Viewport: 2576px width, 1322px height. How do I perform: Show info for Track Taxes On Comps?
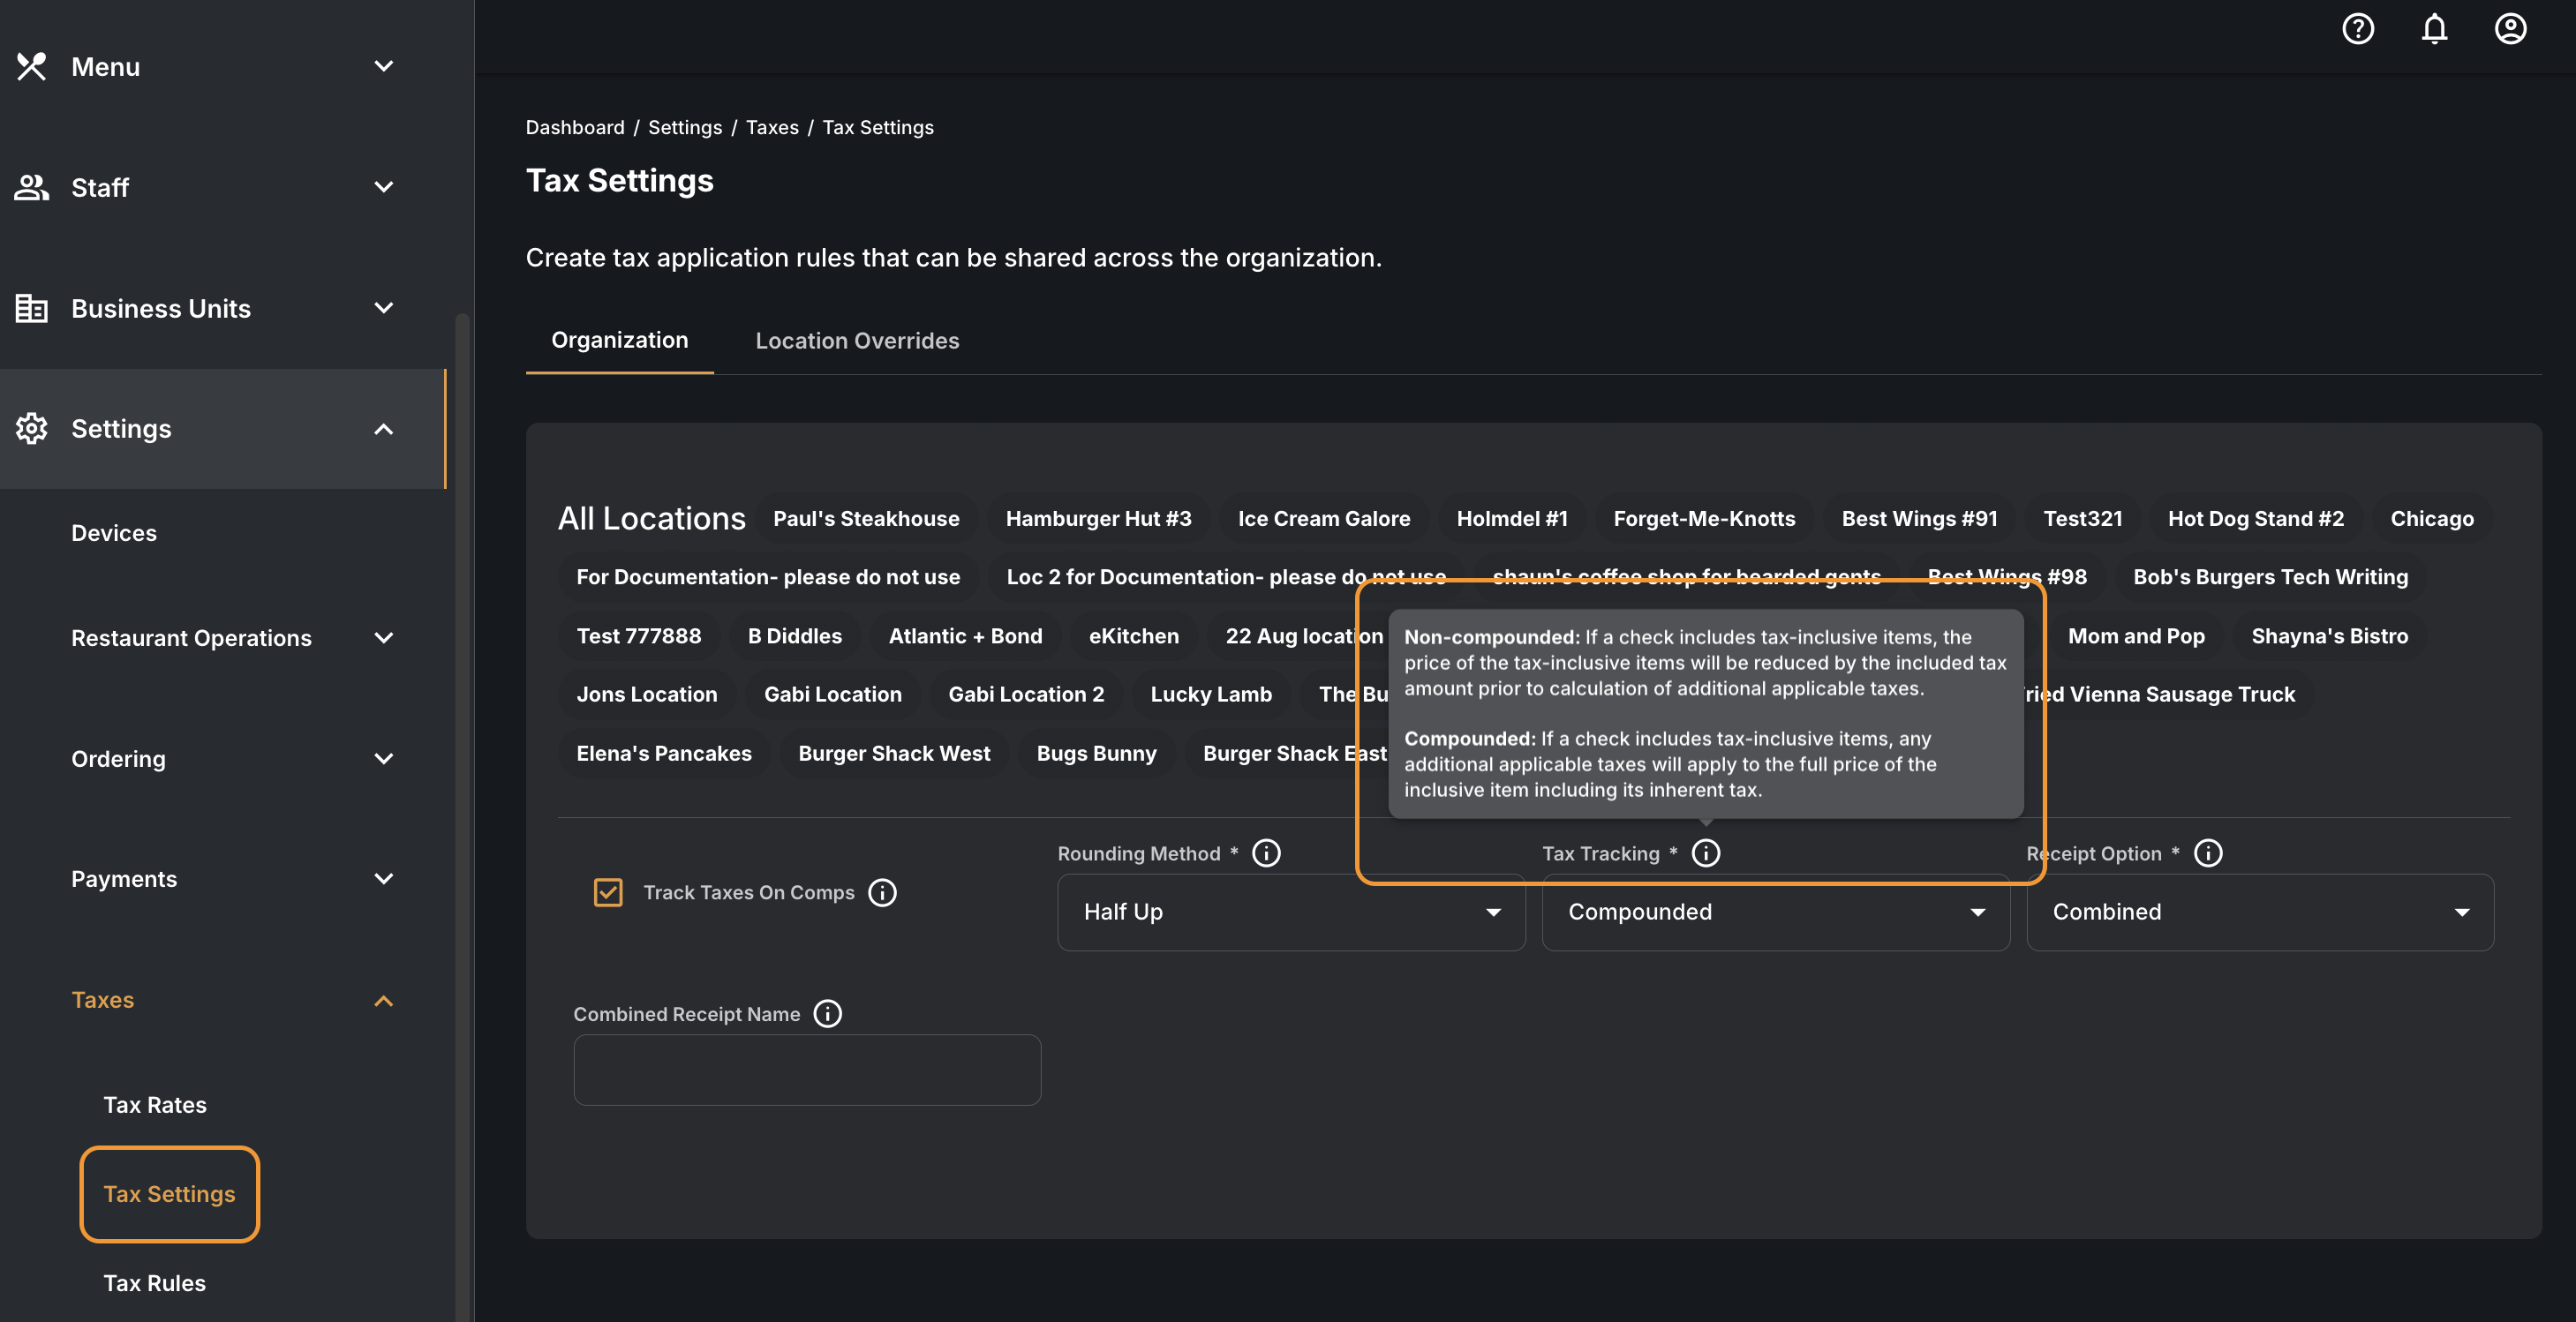click(x=882, y=892)
